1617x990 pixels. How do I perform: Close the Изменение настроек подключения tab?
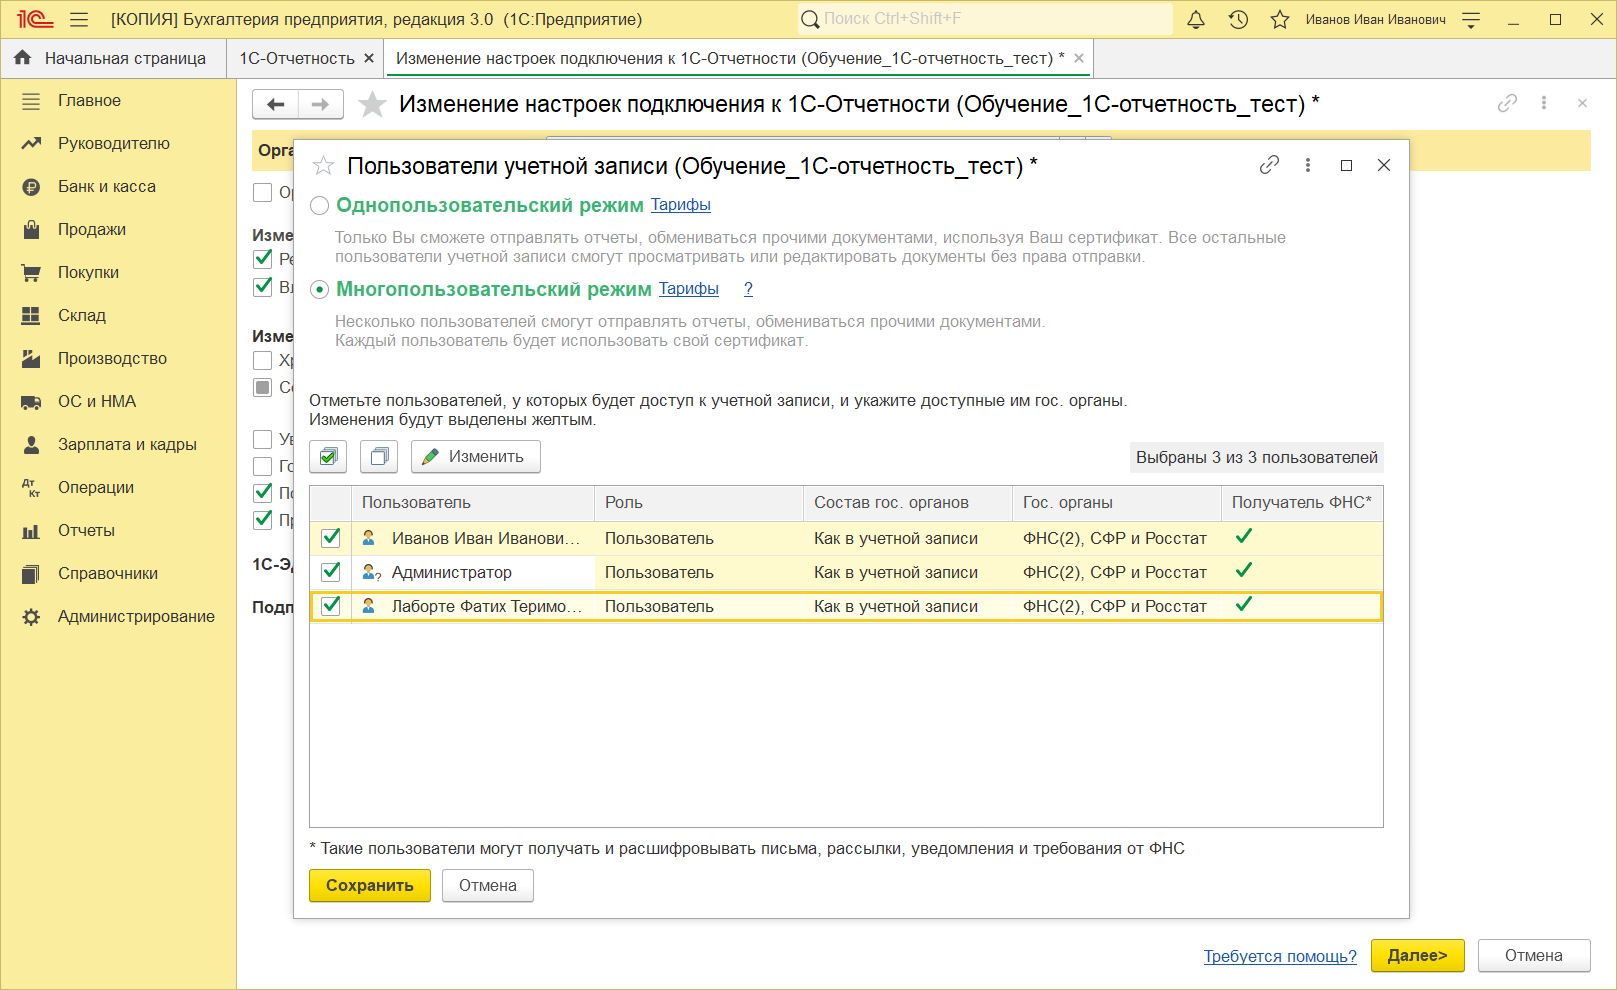coord(1079,58)
